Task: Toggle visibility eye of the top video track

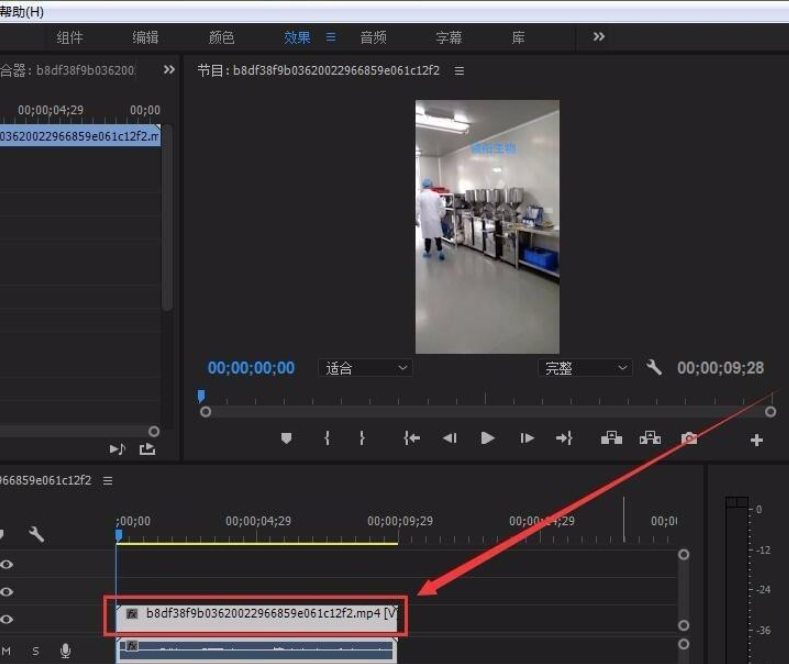Action: 7,565
